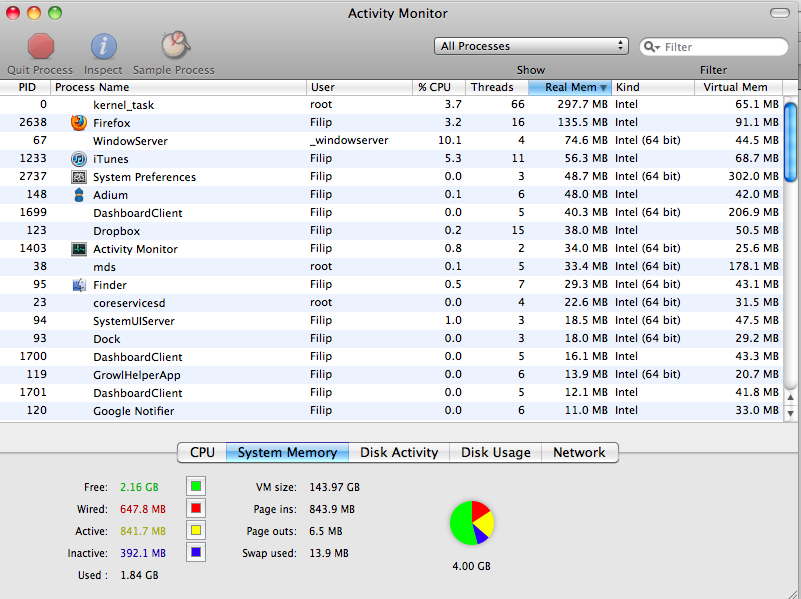
Task: Click the yellow Active memory color swatch
Action: 196,530
